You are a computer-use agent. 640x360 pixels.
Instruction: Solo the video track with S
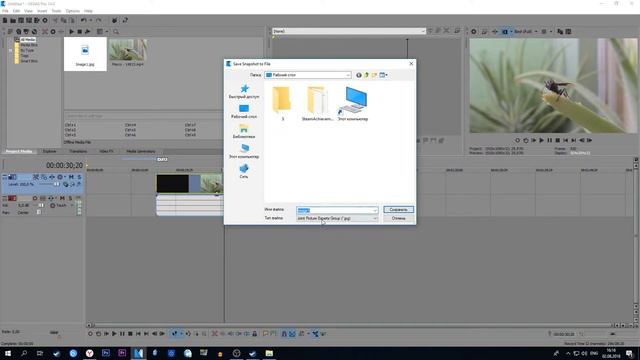pyautogui.click(x=79, y=177)
